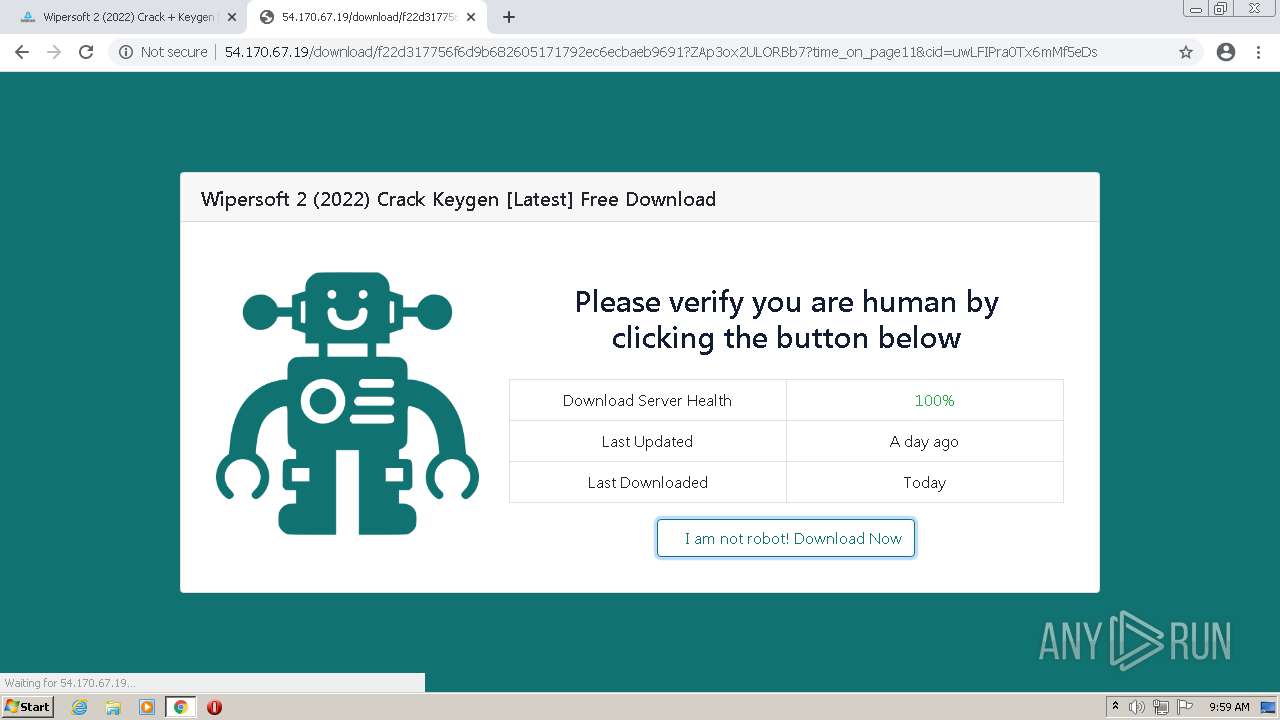Open a new tab with plus button
The image size is (1280, 720).
(x=509, y=17)
